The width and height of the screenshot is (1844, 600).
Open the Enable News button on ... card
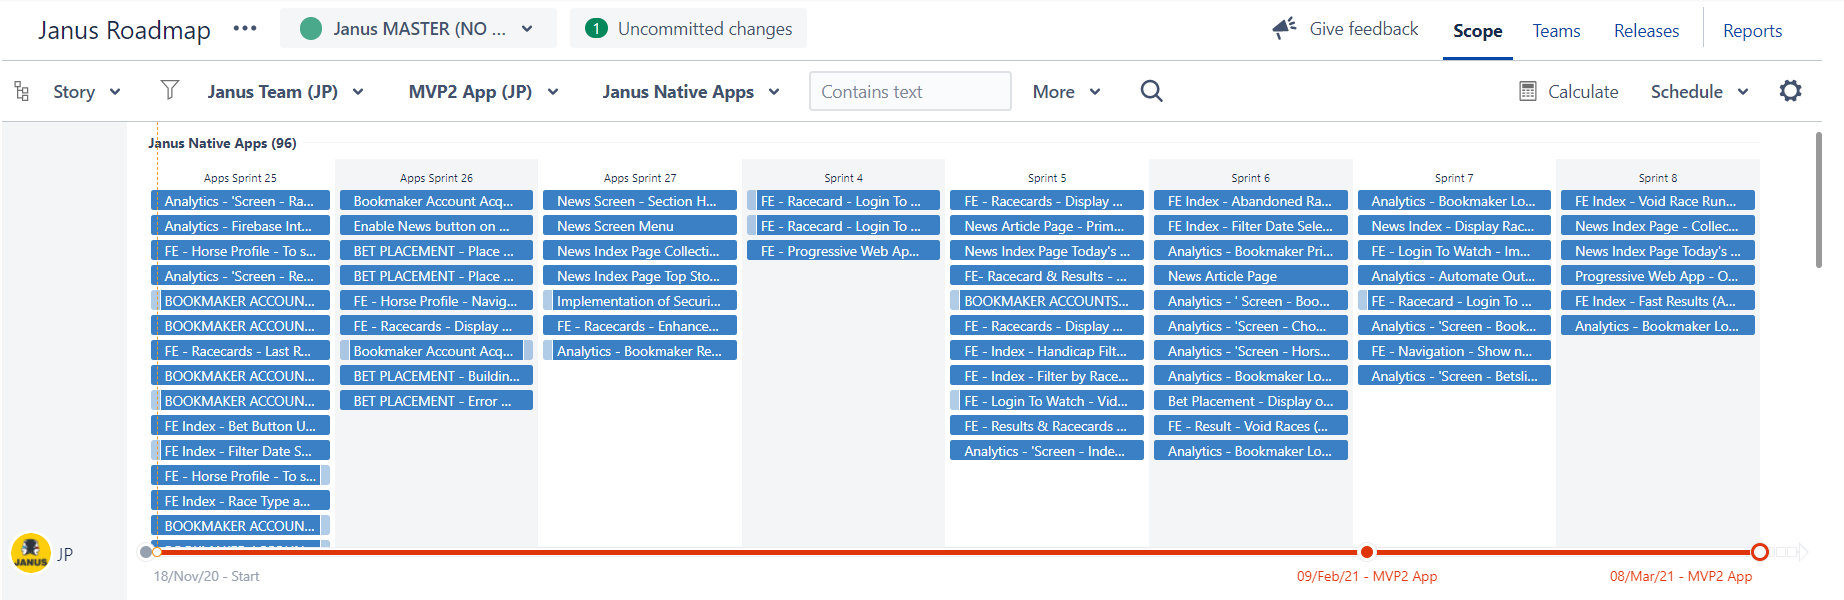[x=436, y=226]
